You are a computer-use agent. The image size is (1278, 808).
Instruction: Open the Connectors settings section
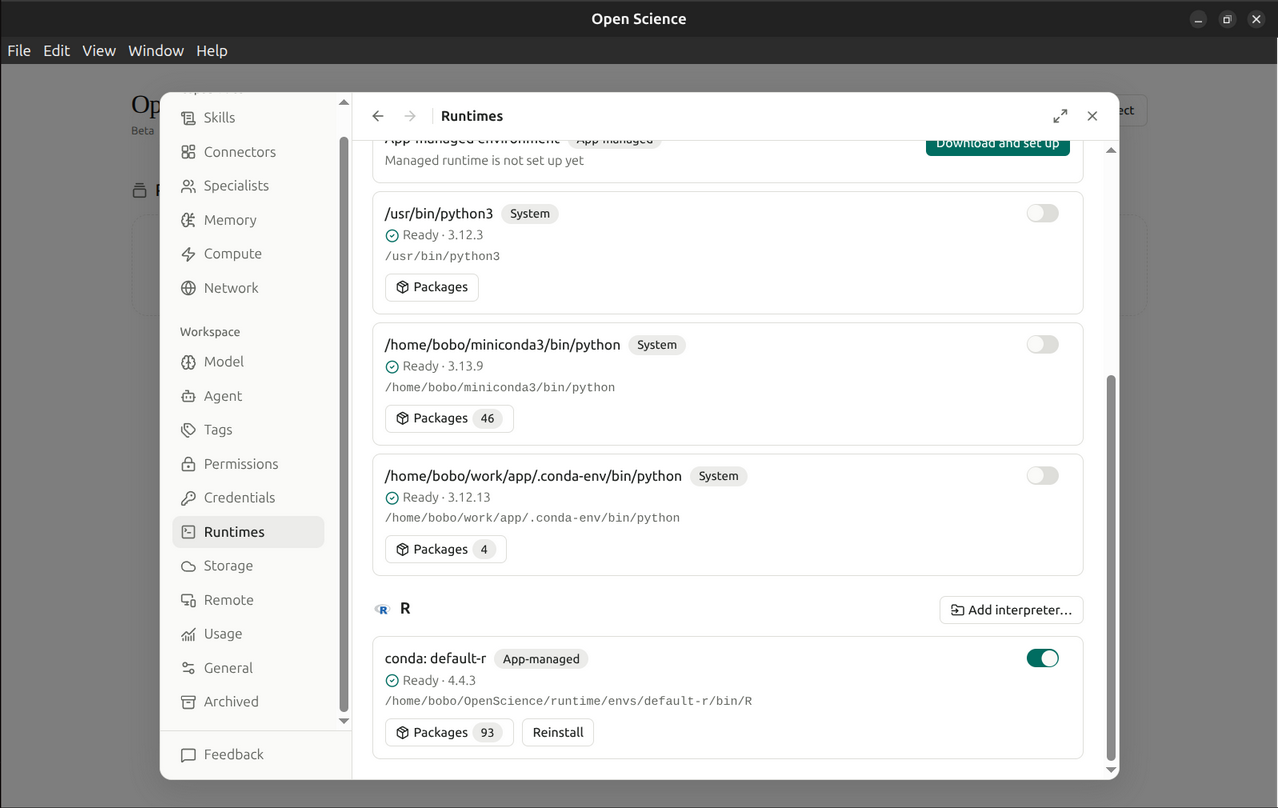point(248,152)
